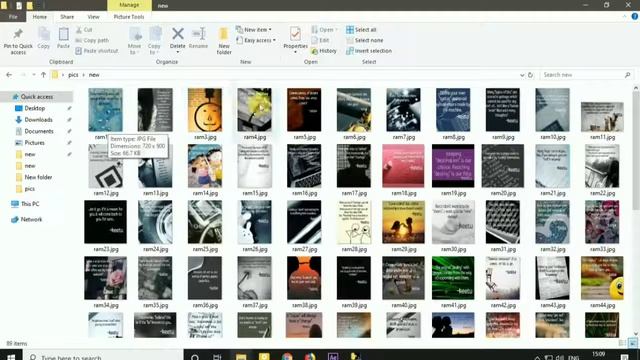
Task: Open the Windows Start button
Action: click(x=11, y=357)
